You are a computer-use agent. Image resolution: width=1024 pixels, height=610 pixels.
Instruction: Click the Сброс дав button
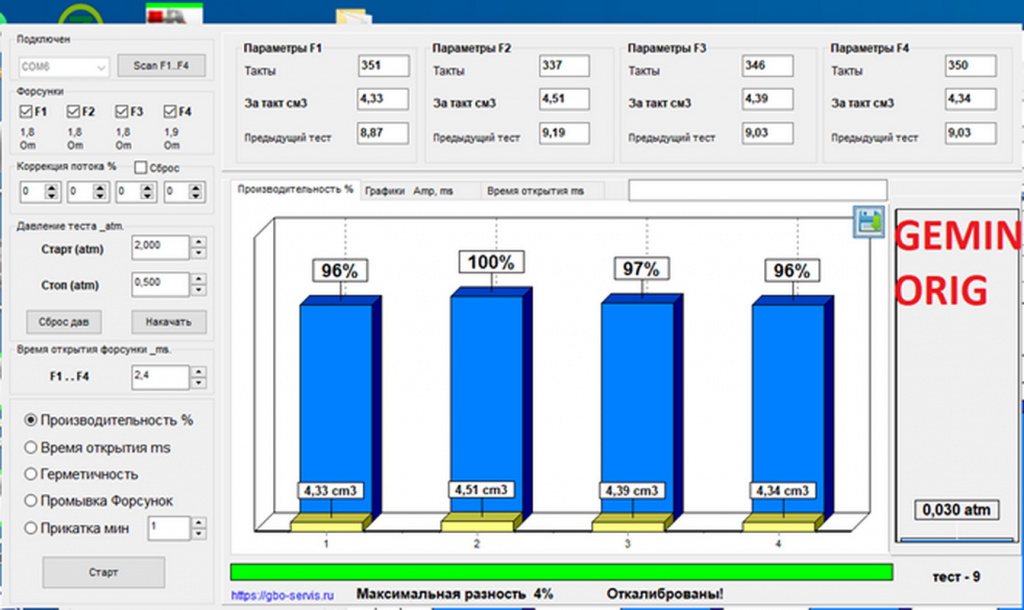click(x=64, y=321)
